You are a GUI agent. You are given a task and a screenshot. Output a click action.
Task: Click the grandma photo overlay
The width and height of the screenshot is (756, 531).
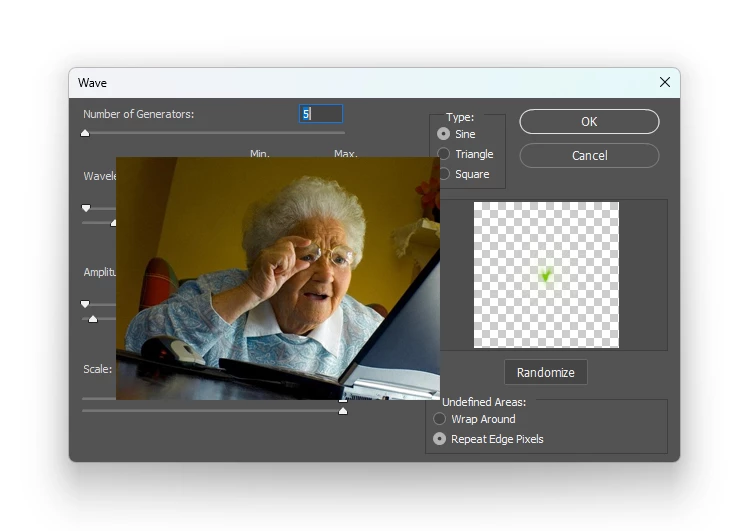(x=278, y=278)
